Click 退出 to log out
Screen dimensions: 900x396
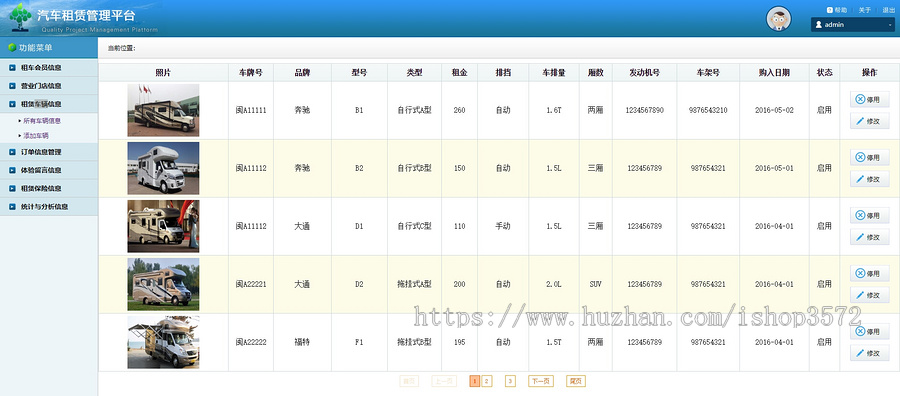(889, 10)
